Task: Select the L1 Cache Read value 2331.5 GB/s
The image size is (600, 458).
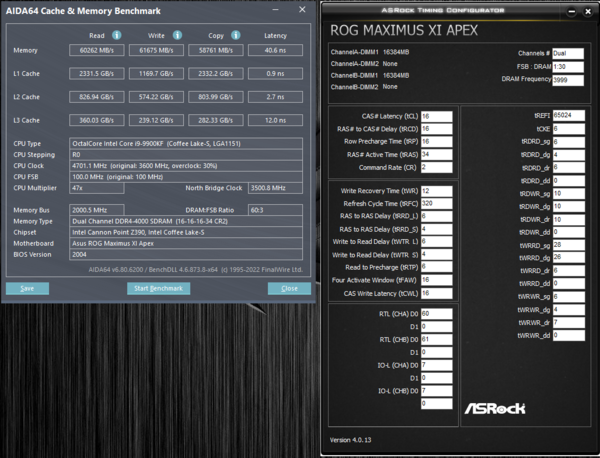Action: 97,73
